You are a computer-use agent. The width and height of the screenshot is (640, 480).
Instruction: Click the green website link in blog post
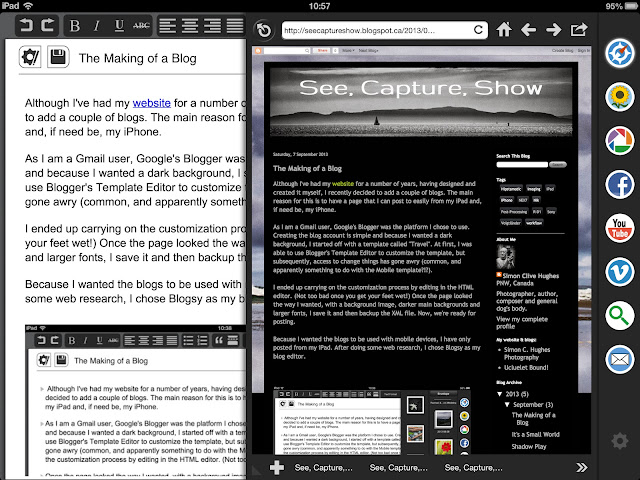tap(343, 184)
